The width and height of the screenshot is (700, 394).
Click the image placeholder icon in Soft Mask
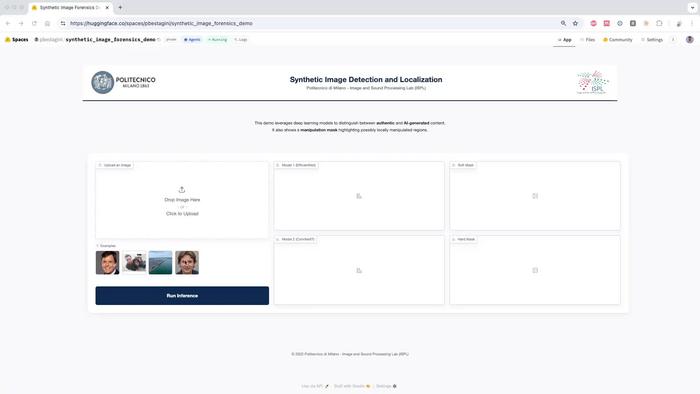tap(535, 196)
